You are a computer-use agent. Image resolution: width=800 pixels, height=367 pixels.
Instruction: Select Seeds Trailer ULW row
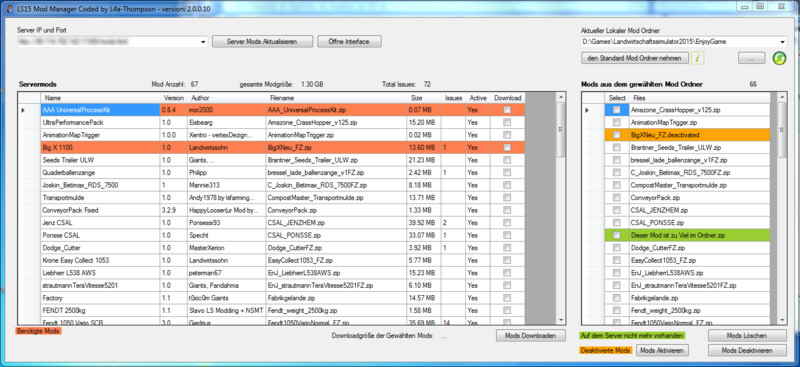click(284, 160)
